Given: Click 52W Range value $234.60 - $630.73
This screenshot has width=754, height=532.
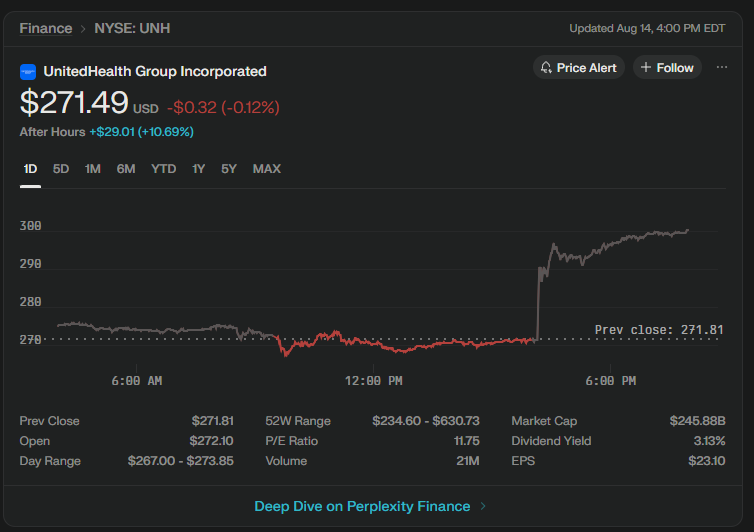Looking at the screenshot, I should [426, 421].
